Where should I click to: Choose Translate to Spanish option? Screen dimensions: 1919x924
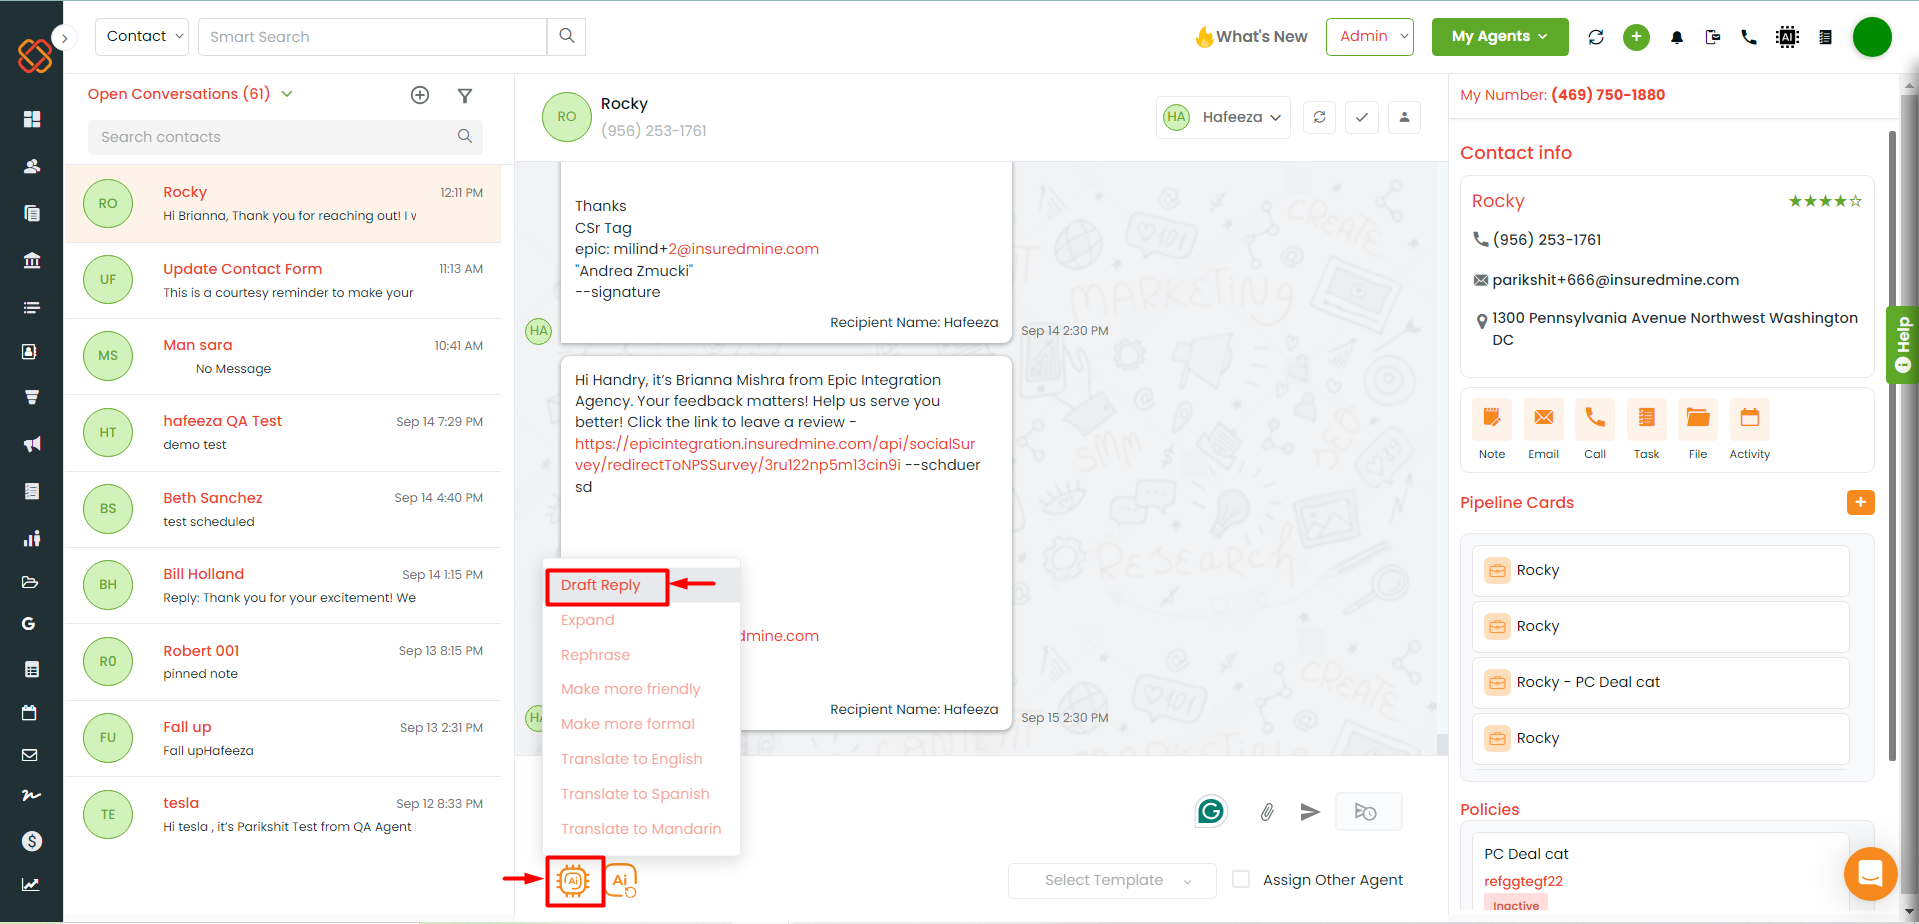635,794
